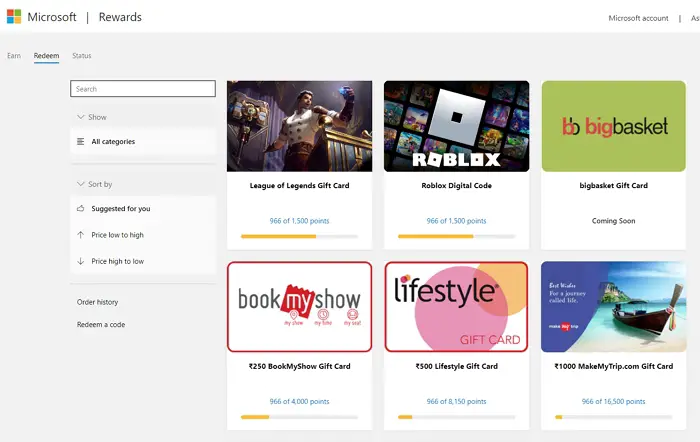The height and width of the screenshot is (442, 700).
Task: Click the Search input field
Action: 143,88
